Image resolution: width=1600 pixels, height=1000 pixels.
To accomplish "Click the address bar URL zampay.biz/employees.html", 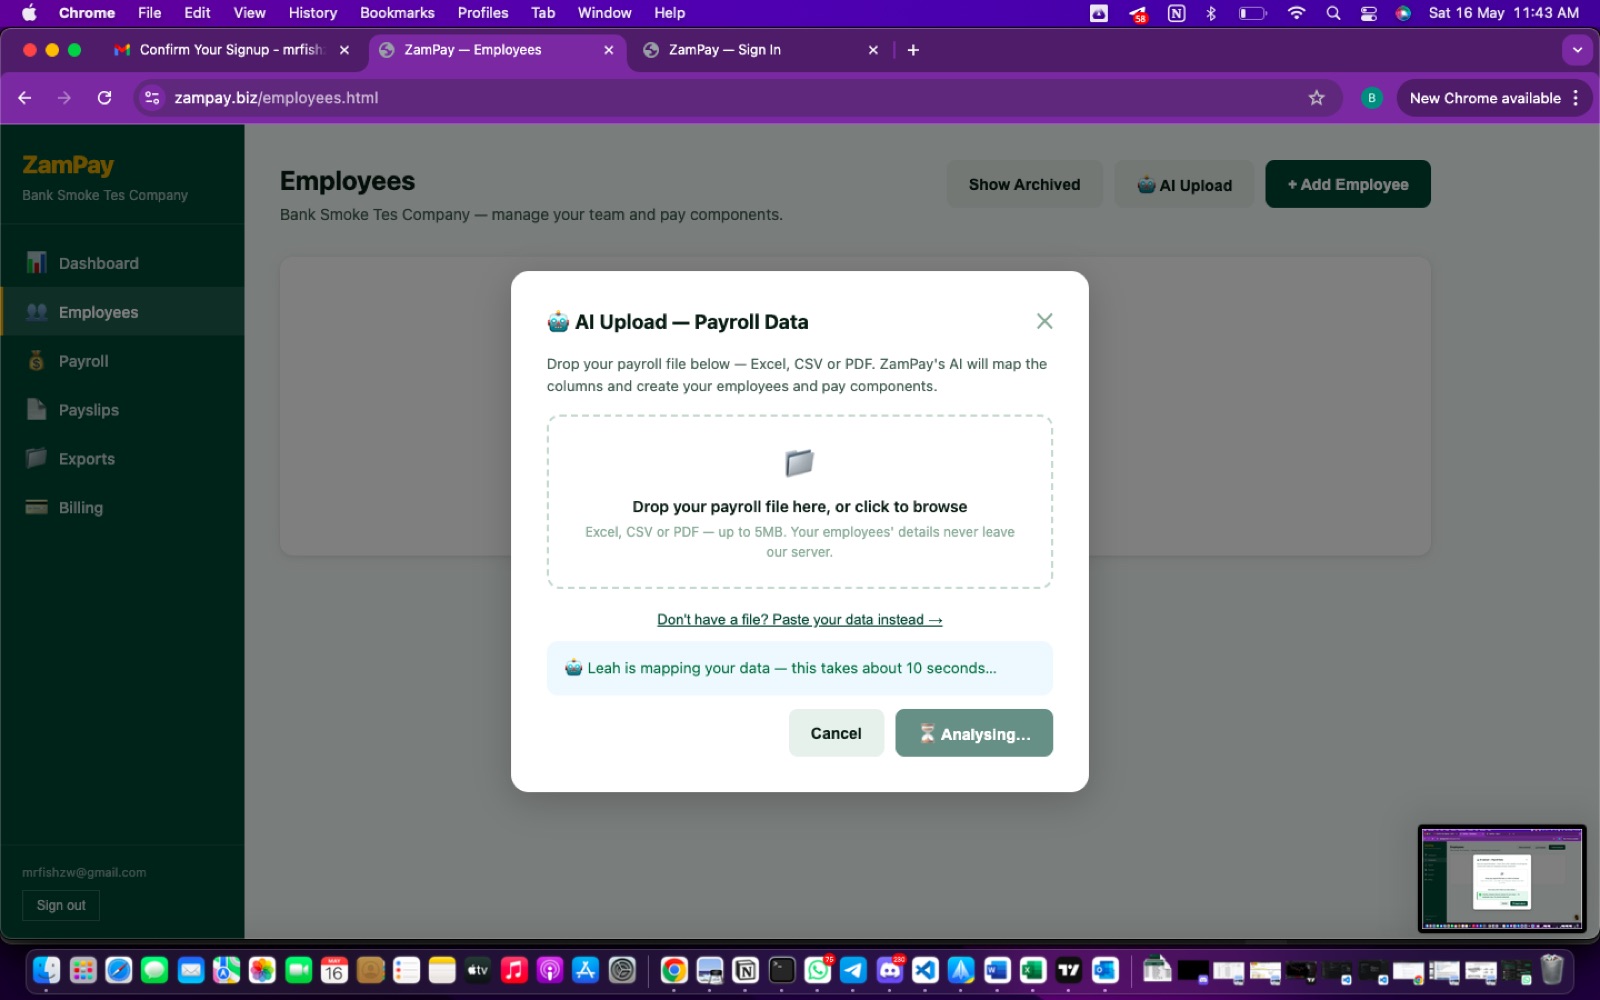I will click(x=276, y=98).
